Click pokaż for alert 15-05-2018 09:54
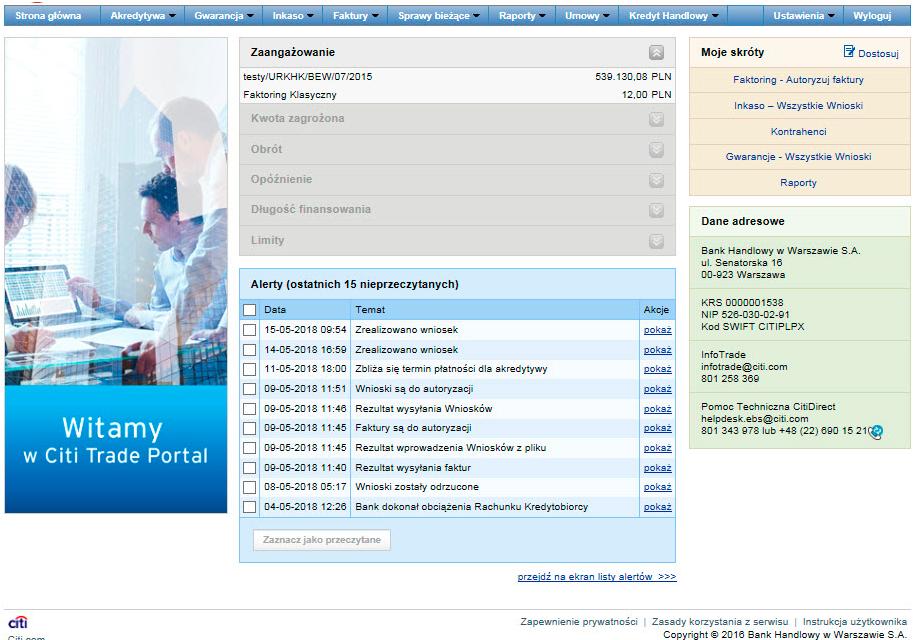The height and width of the screenshot is (640, 915). pos(658,330)
